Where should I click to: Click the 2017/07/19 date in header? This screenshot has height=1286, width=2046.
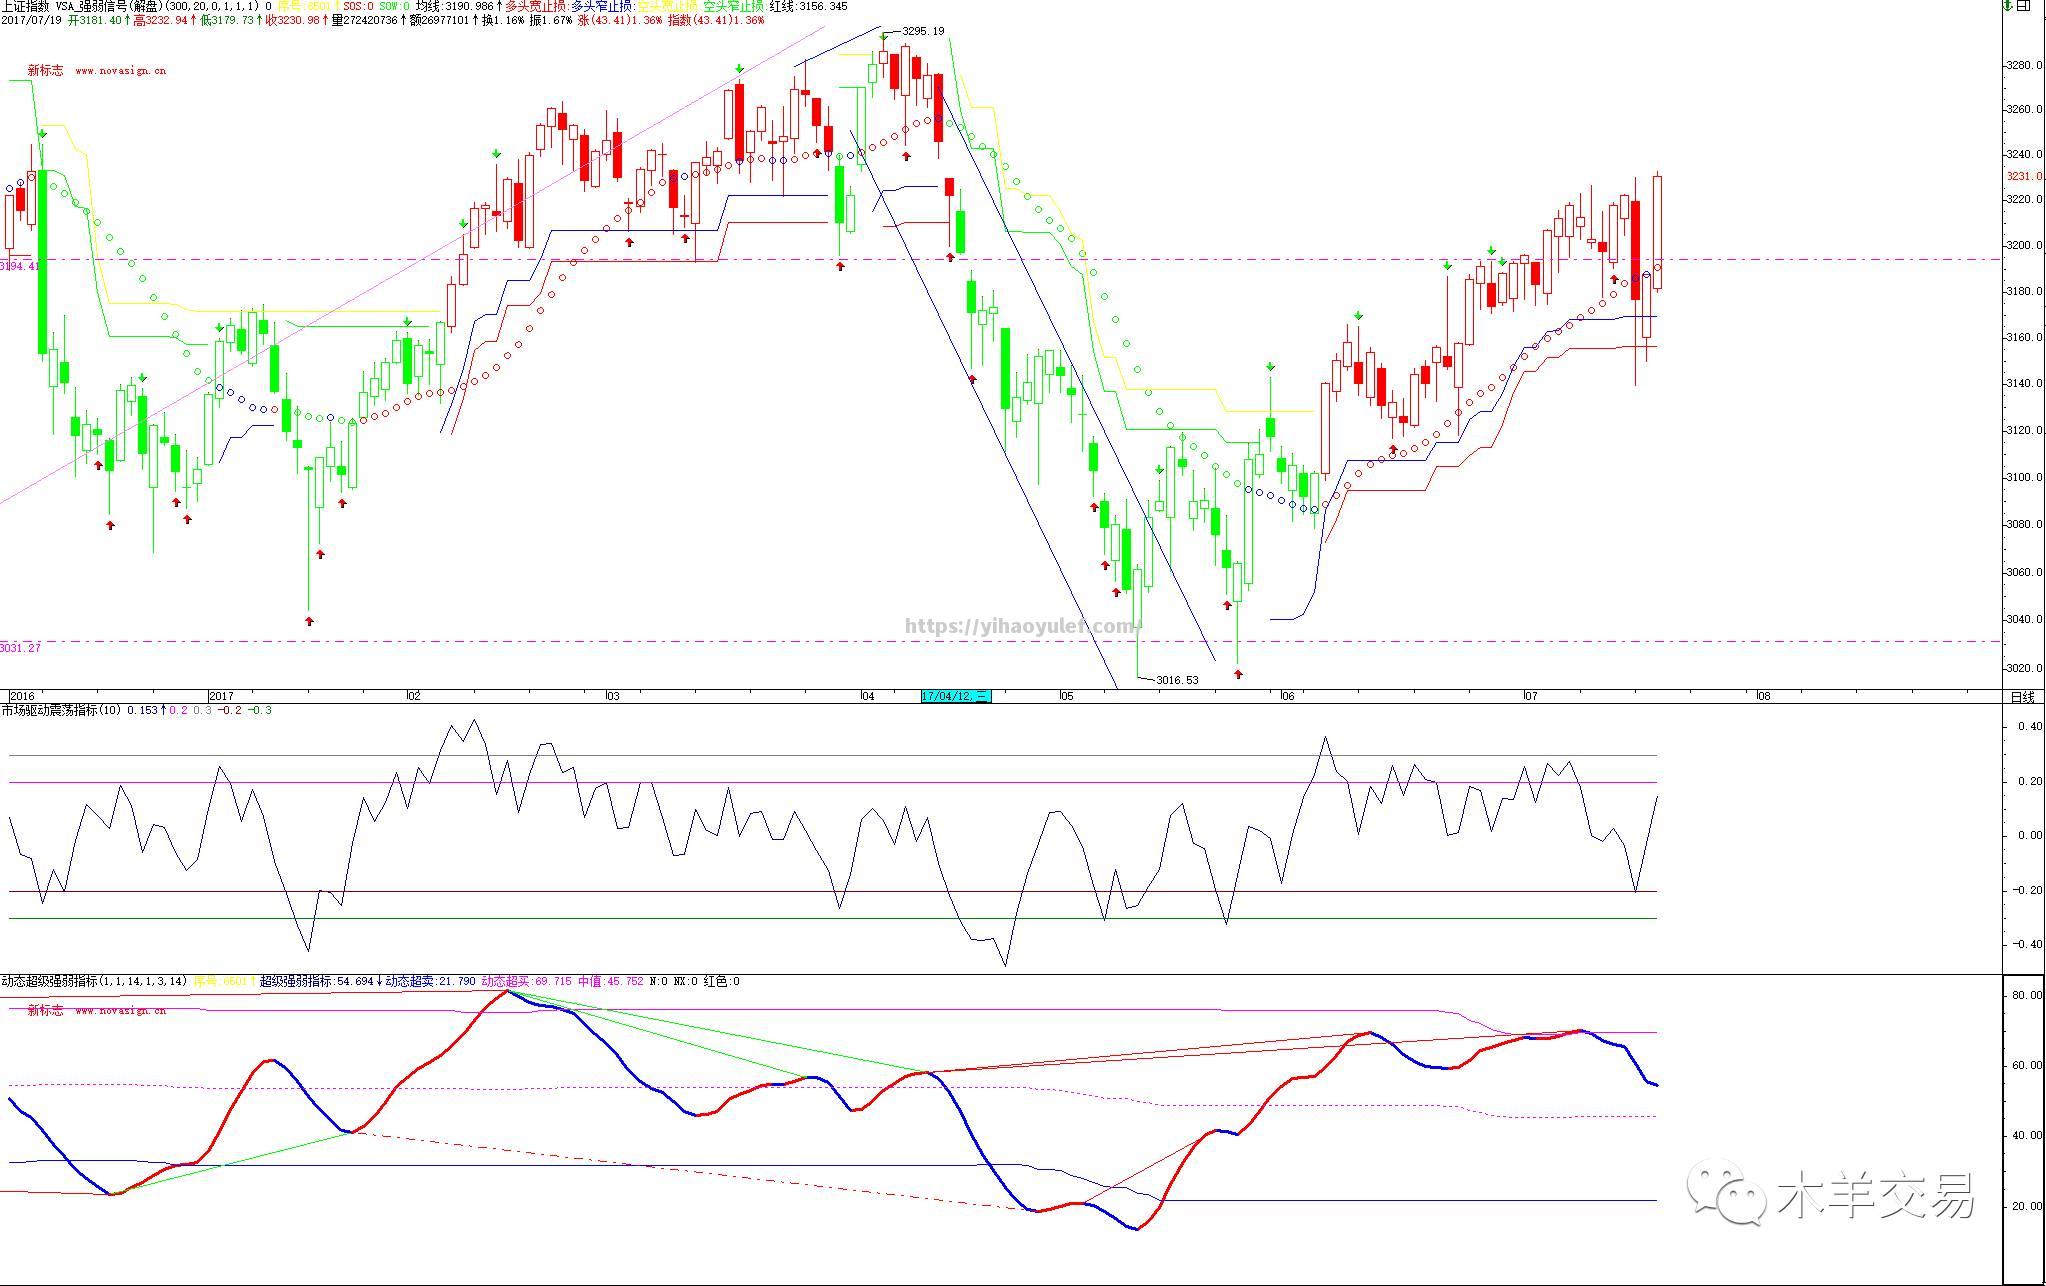click(32, 20)
